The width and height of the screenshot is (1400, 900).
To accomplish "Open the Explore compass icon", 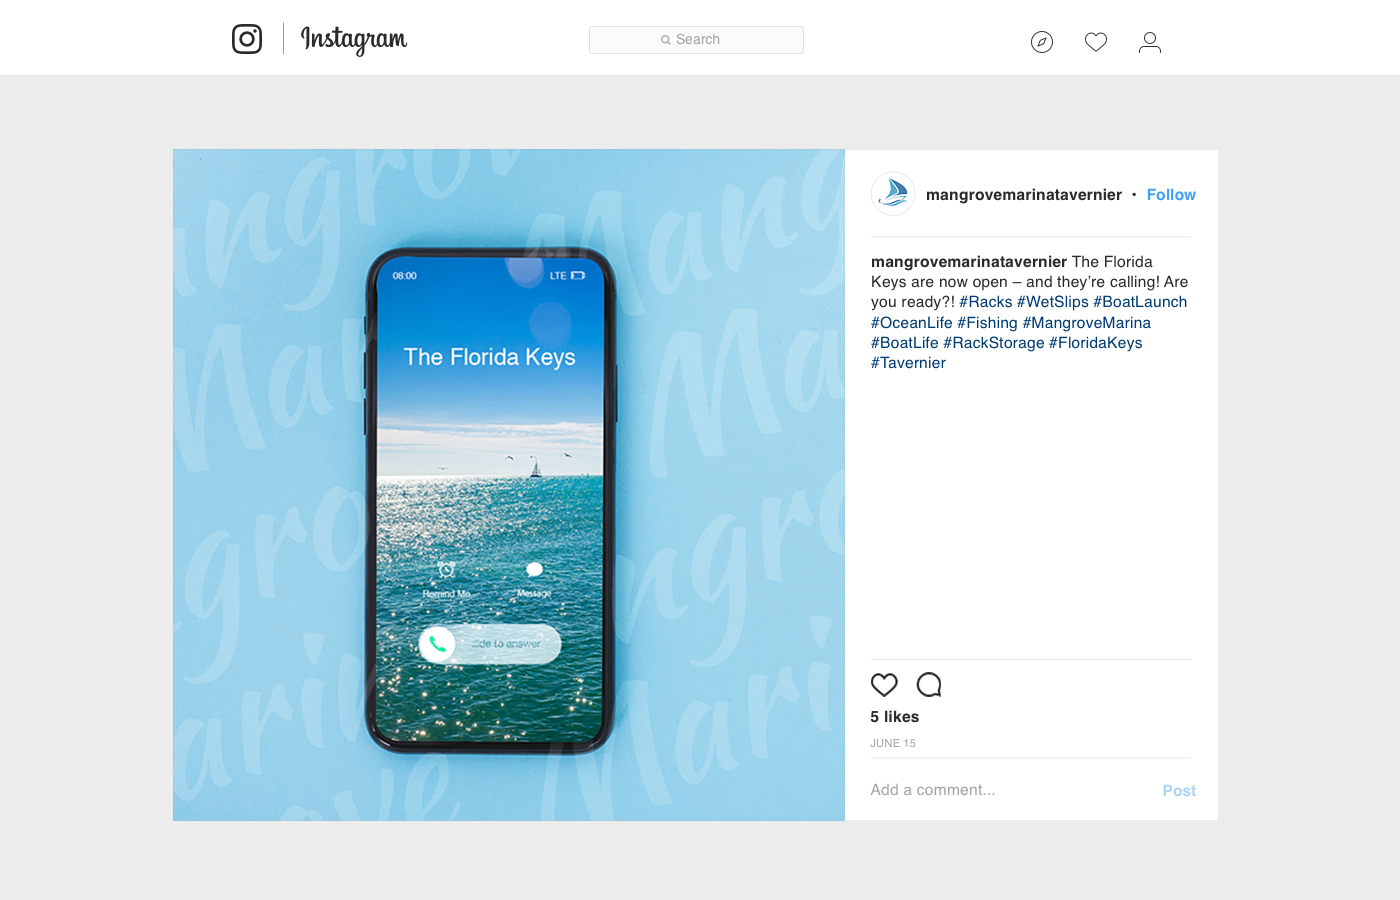I will click(x=1042, y=42).
